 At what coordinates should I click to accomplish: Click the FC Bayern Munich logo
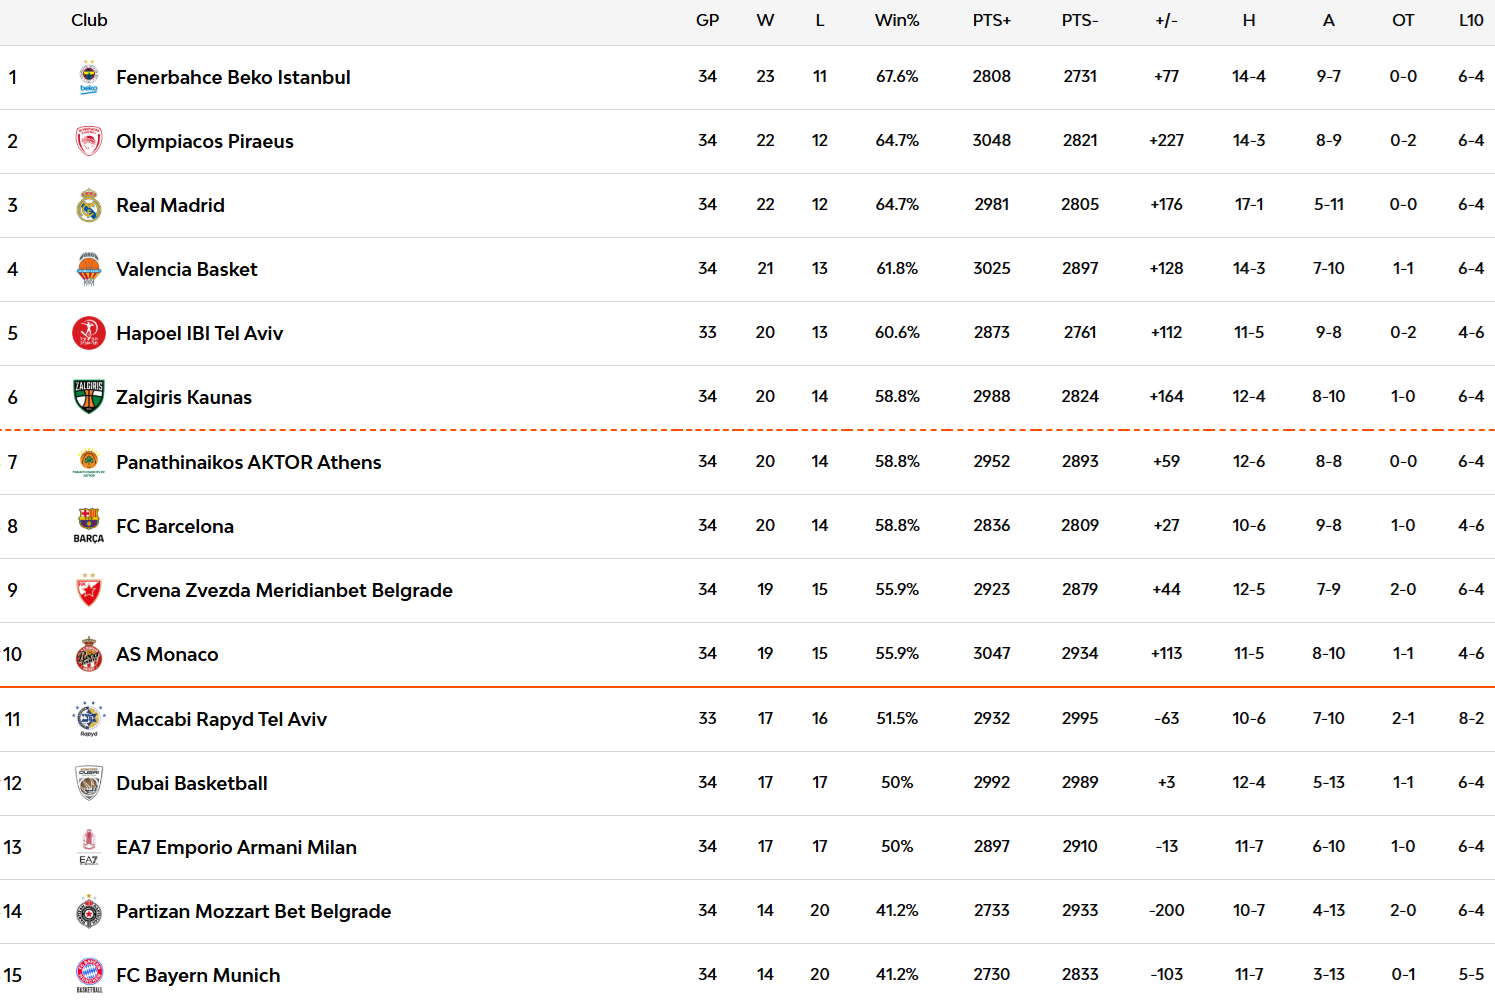(89, 975)
